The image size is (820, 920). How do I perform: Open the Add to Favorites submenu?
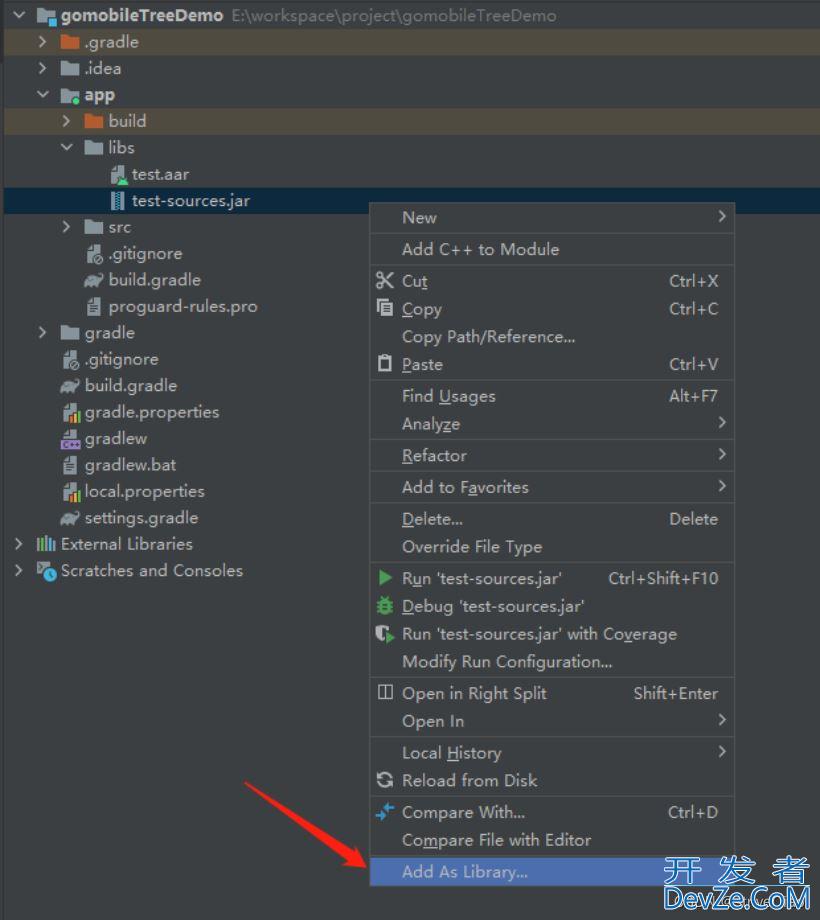pos(552,487)
